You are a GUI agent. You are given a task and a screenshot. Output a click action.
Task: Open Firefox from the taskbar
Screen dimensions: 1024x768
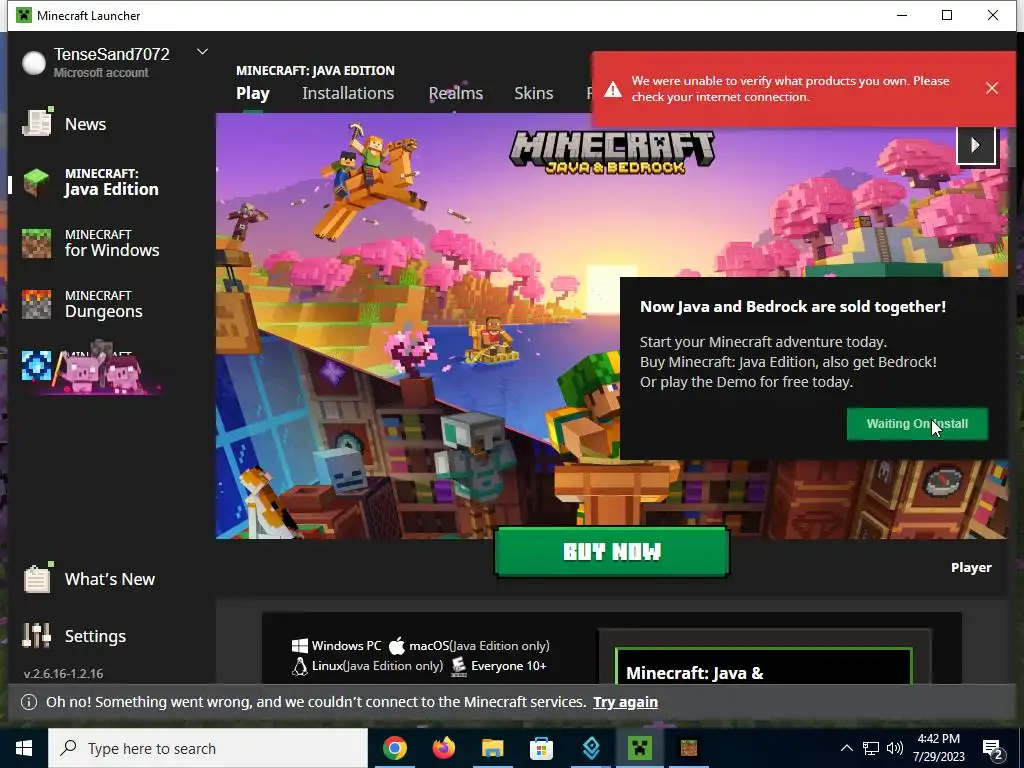point(443,748)
